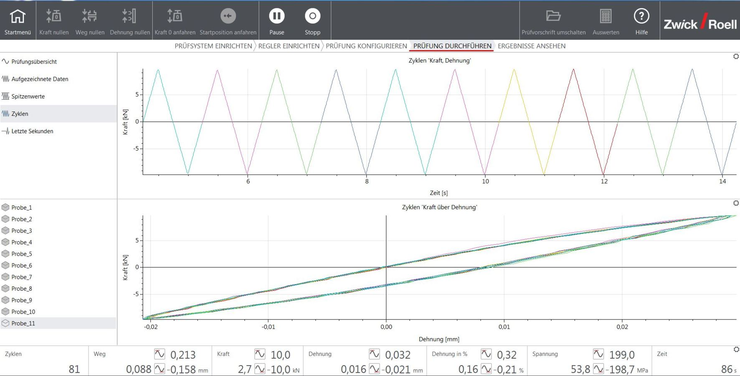Image resolution: width=740 pixels, height=376 pixels.
Task: Open Prüfvorschrift umschalten folder icon
Action: [x=553, y=17]
